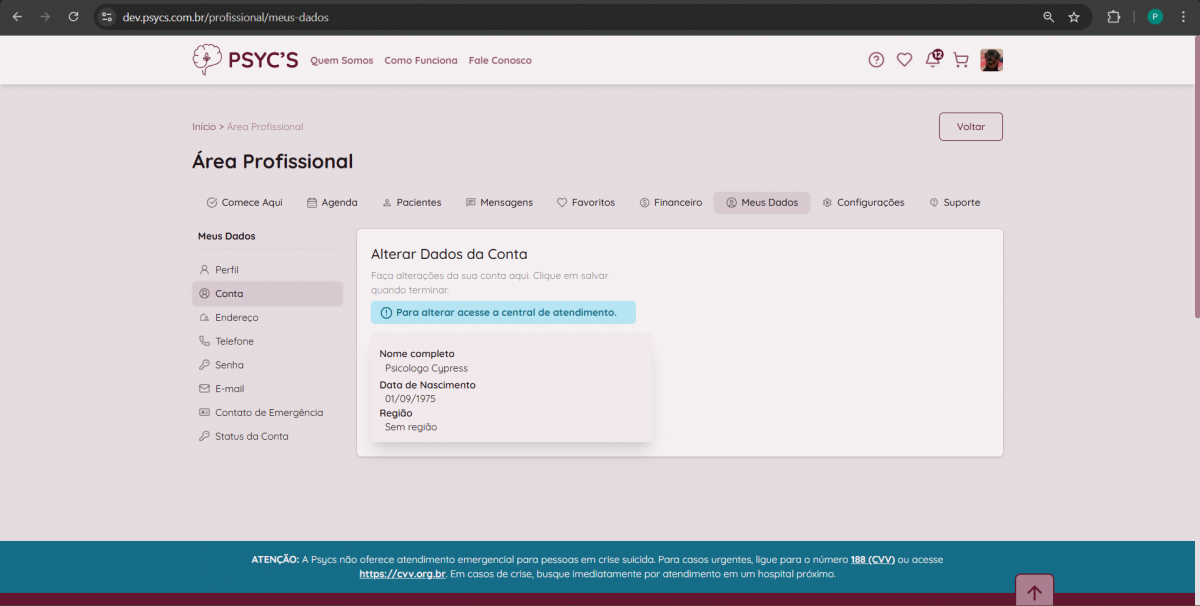This screenshot has width=1200, height=606.
Task: Open notifications bell with 12 badge
Action: (933, 60)
